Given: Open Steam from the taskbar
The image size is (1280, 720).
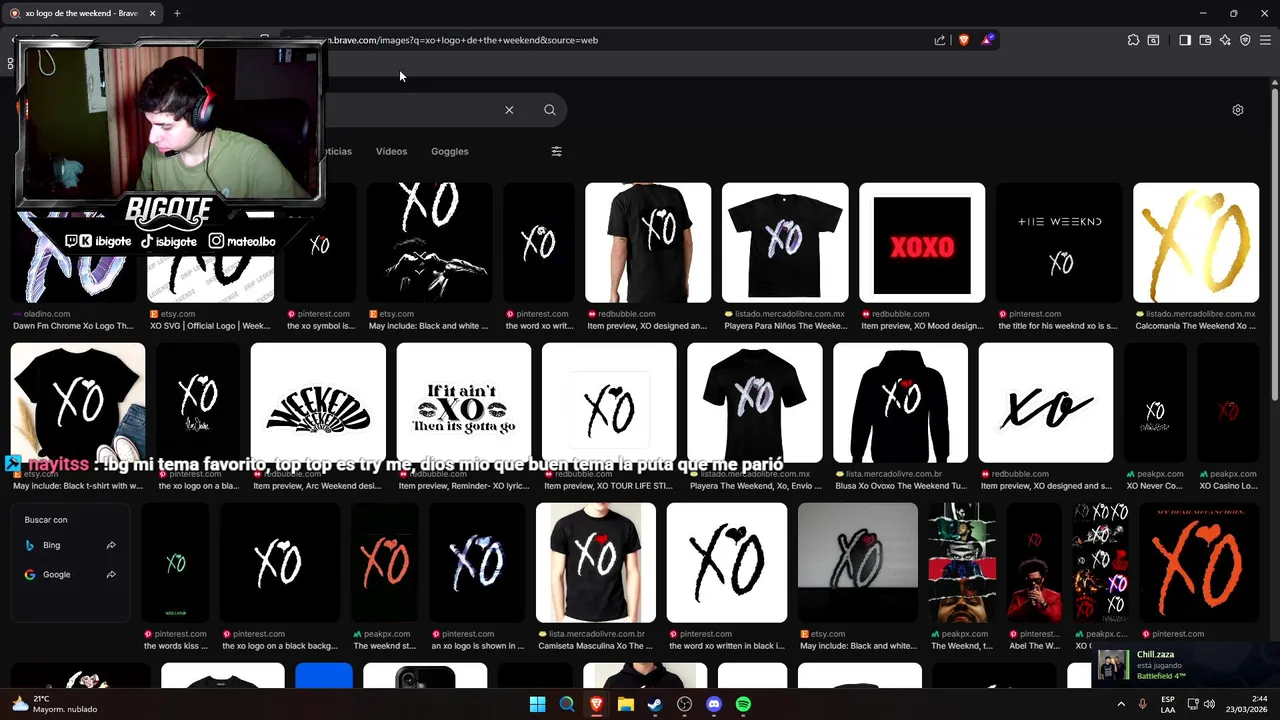Looking at the screenshot, I should [655, 704].
